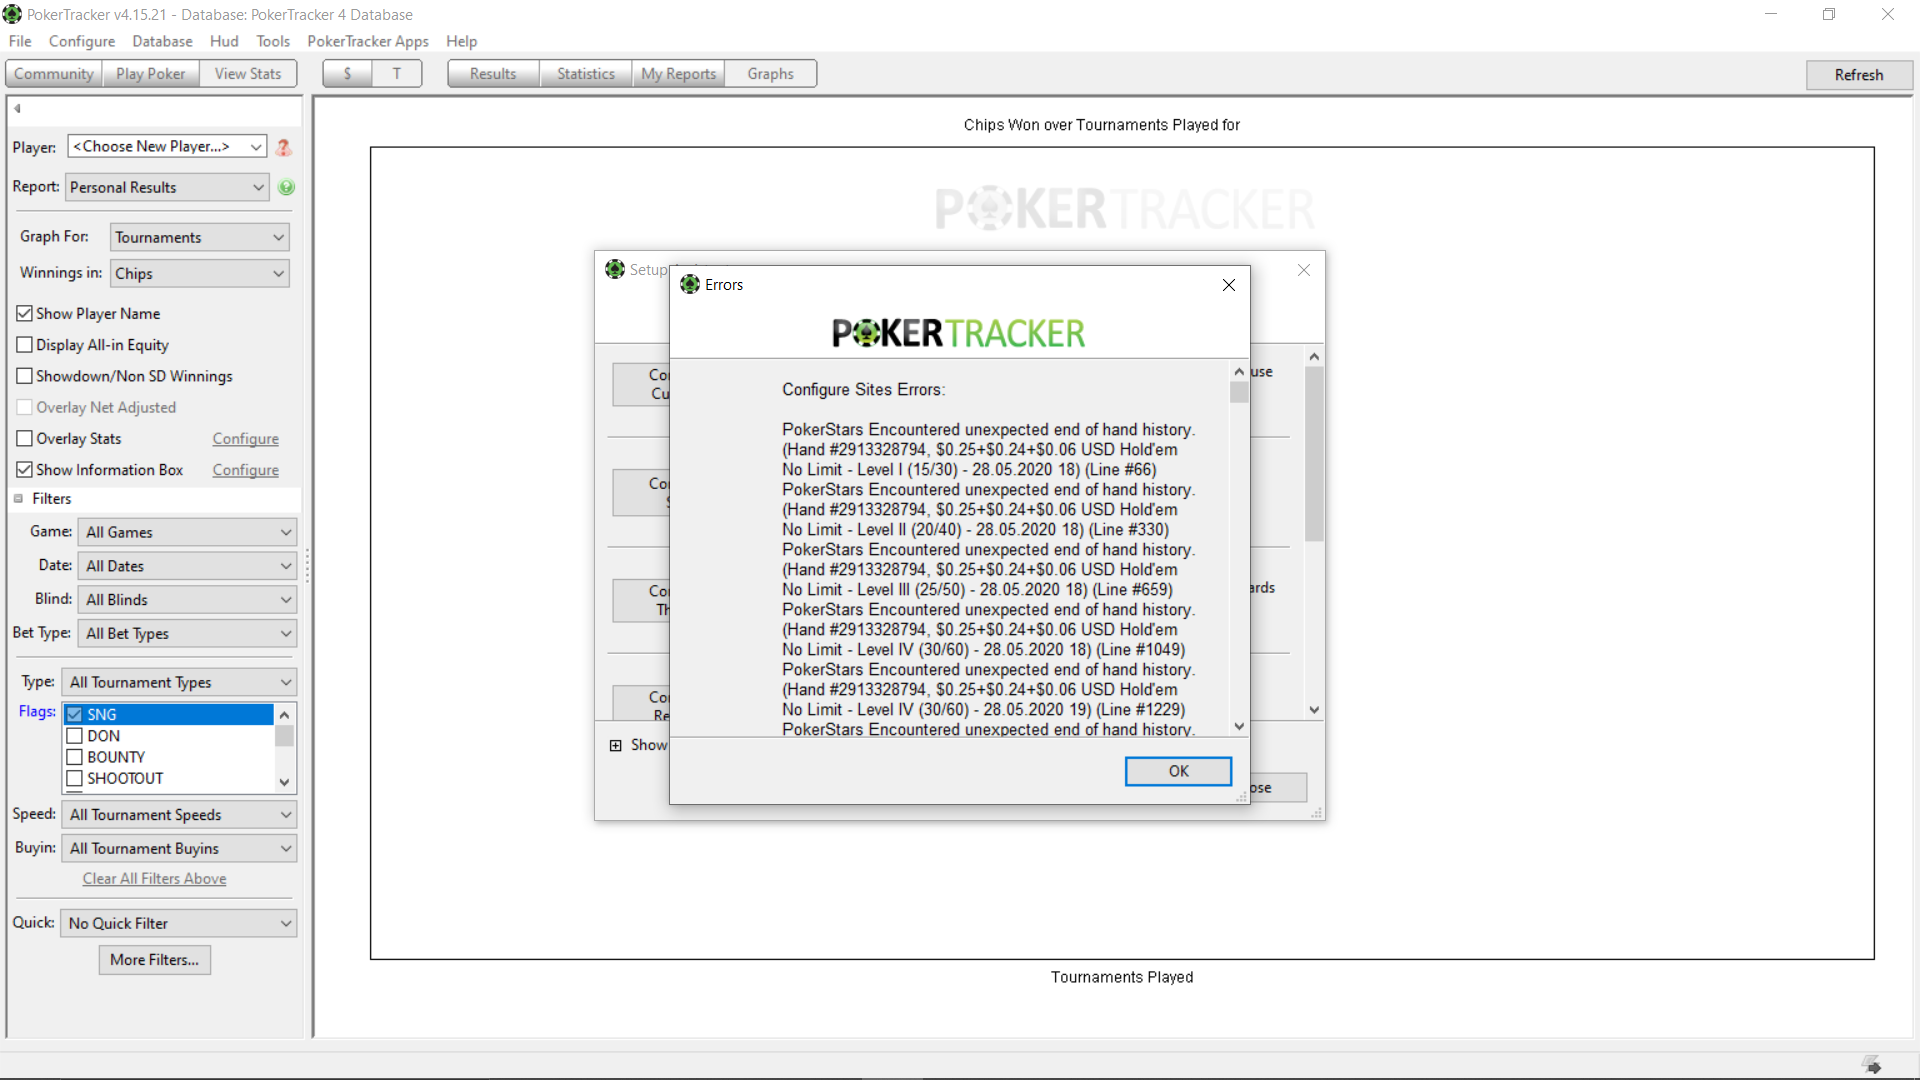
Task: Open the Help menu
Action: (x=461, y=41)
